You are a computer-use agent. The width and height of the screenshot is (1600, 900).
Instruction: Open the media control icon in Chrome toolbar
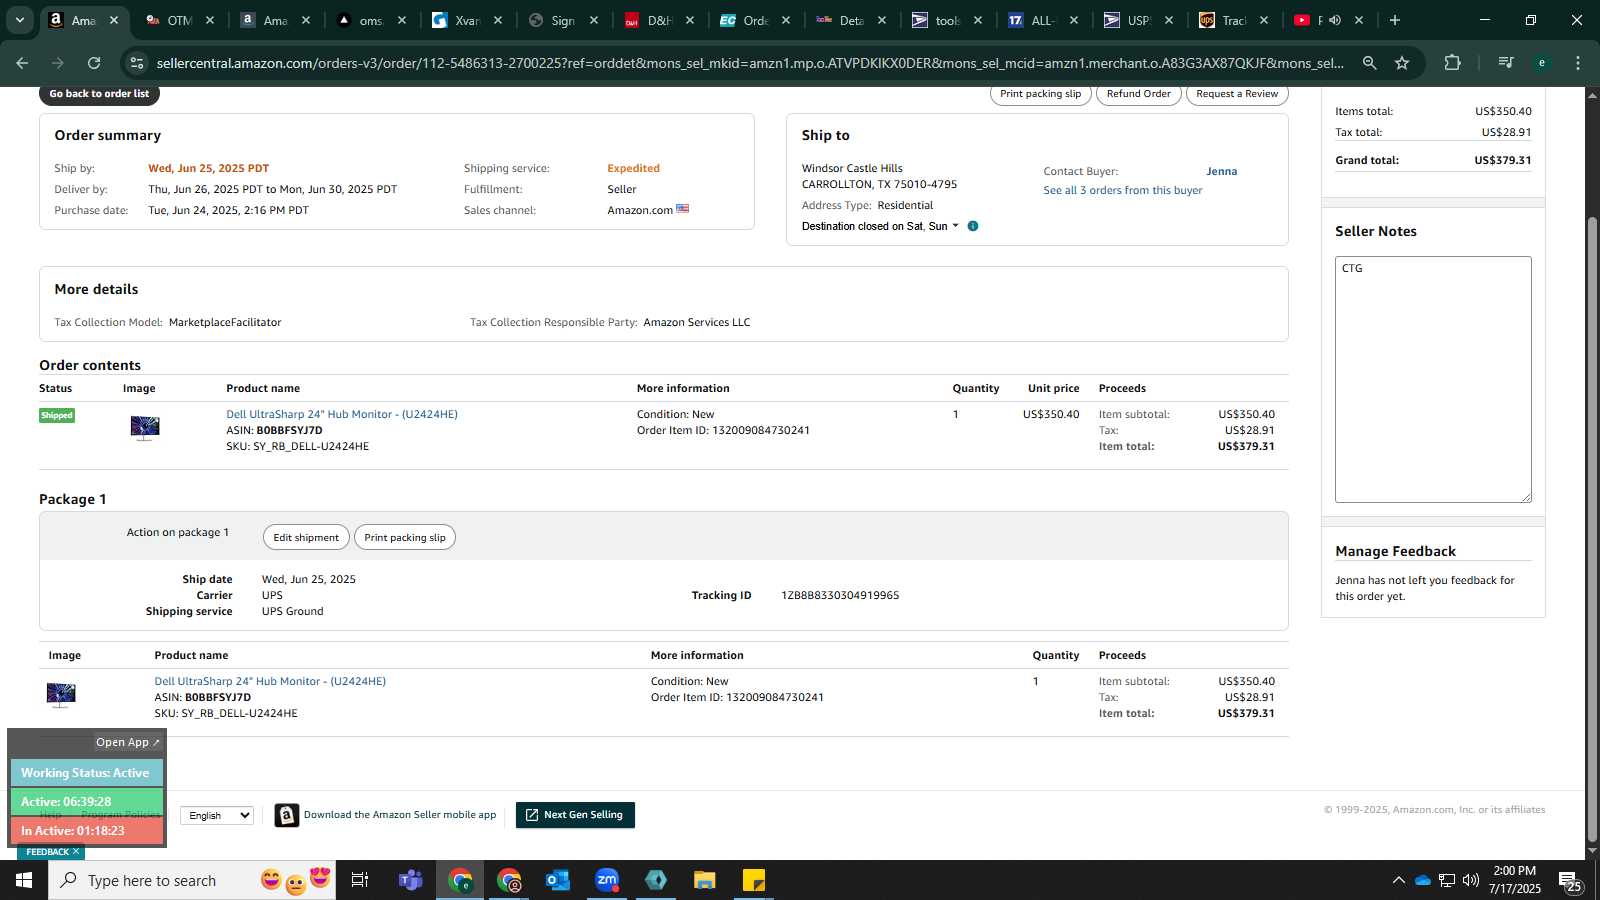click(x=1505, y=63)
